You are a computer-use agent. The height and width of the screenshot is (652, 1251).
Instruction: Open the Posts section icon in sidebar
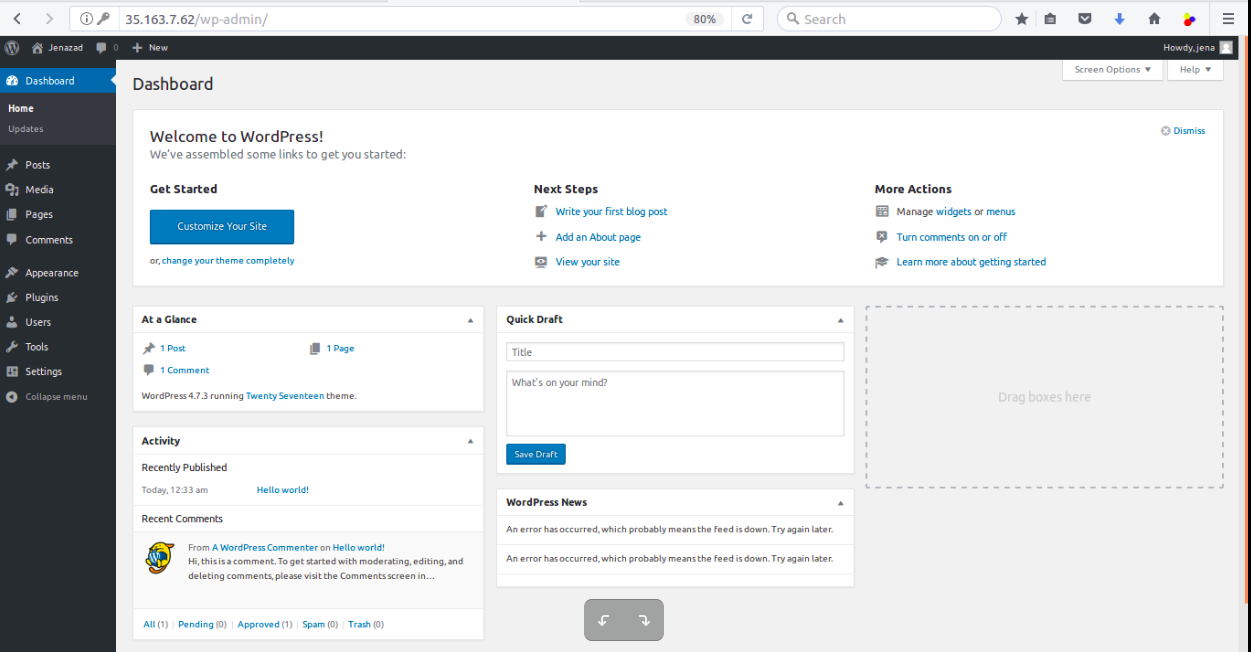point(15,164)
